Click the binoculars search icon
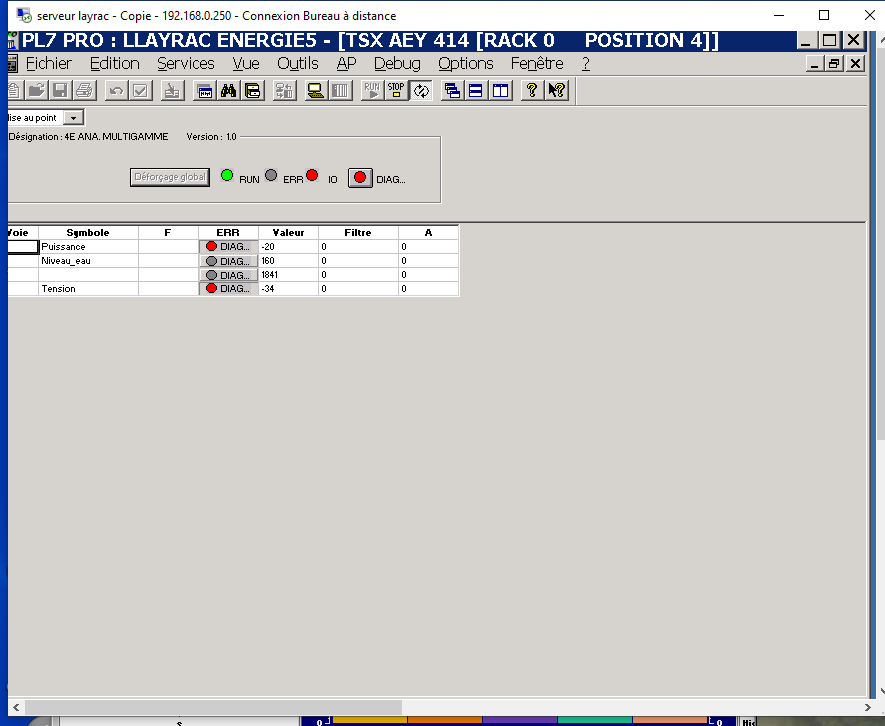This screenshot has height=726, width=885. [229, 90]
